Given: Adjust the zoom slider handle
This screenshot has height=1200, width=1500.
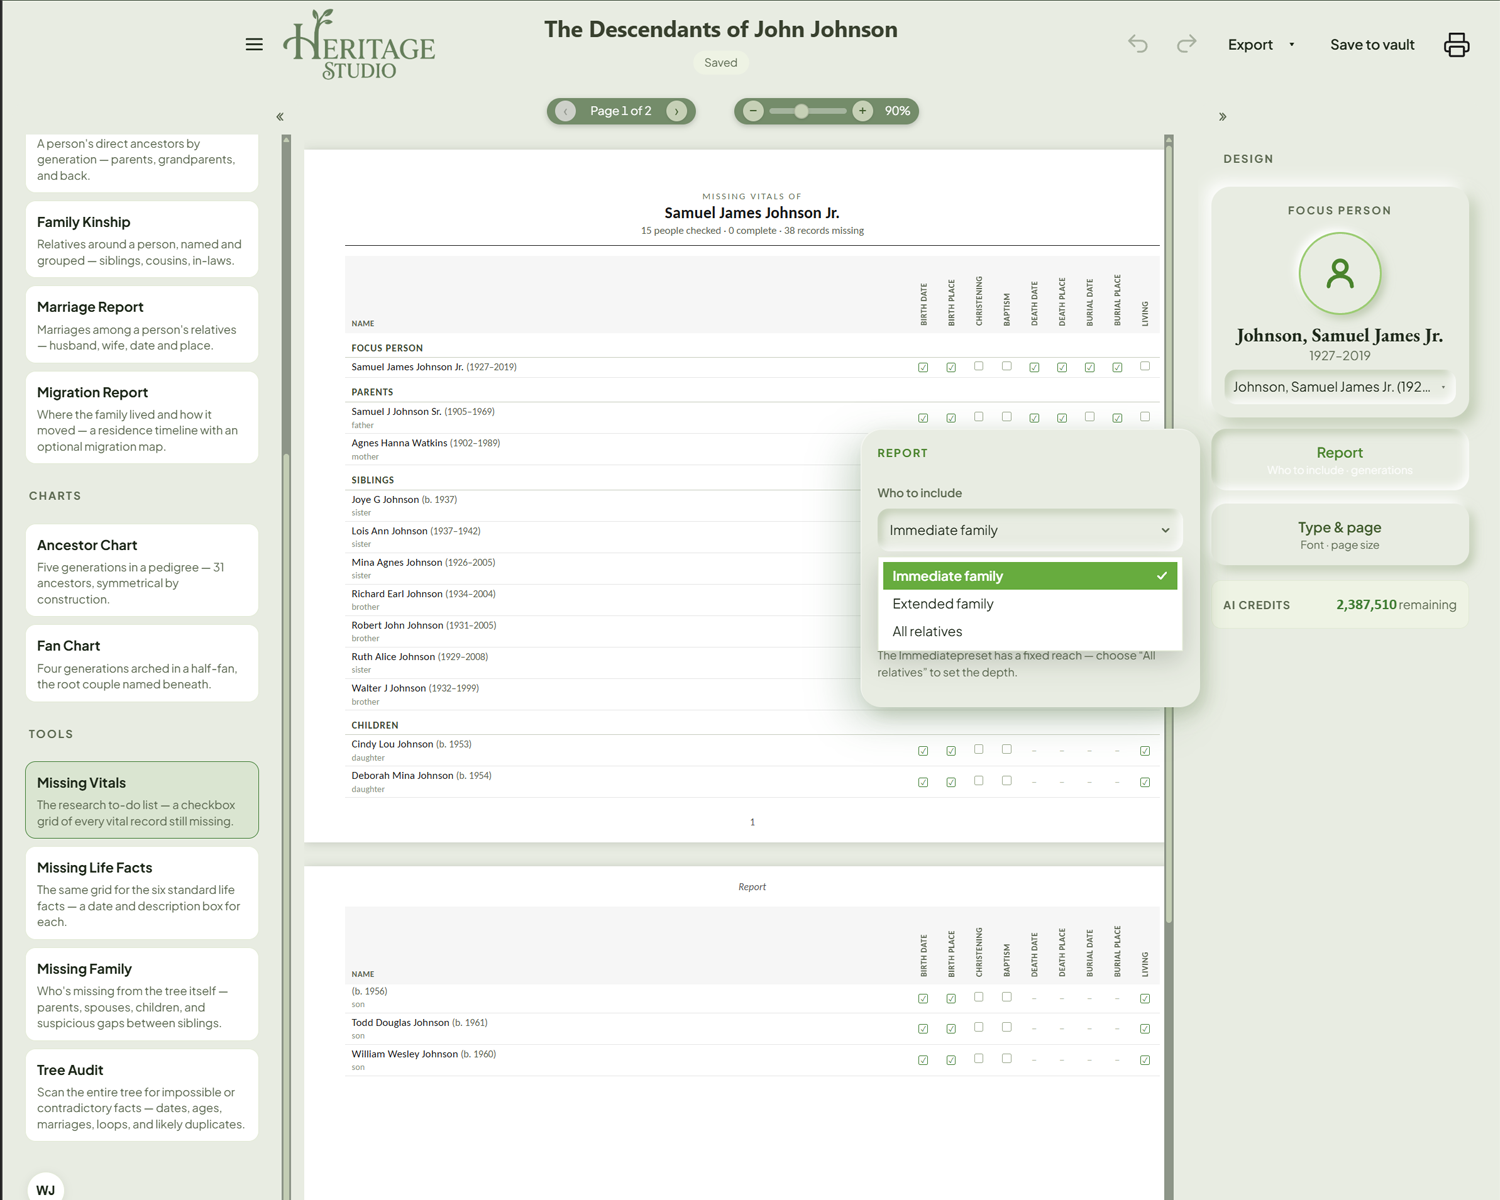Looking at the screenshot, I should tap(801, 111).
